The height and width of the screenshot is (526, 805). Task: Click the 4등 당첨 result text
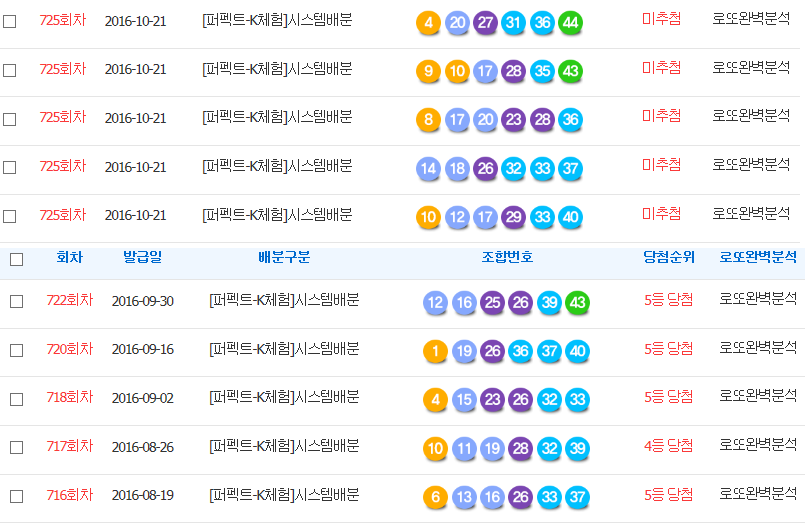tap(668, 446)
